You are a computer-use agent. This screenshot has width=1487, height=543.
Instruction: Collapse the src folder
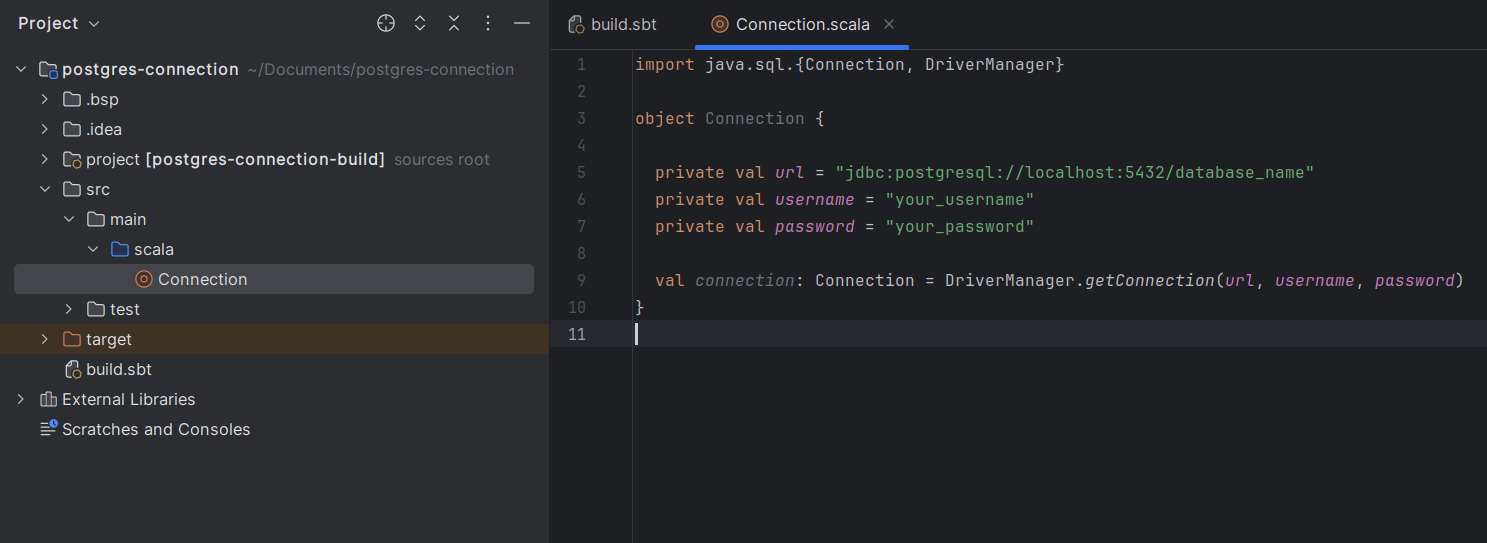point(44,190)
